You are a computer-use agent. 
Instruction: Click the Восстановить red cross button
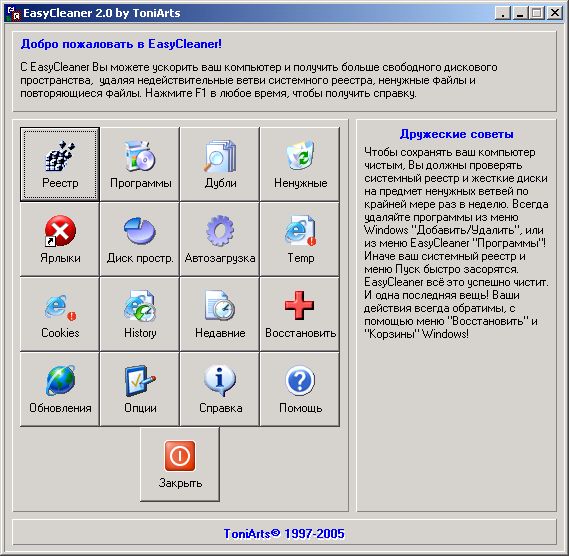300,314
